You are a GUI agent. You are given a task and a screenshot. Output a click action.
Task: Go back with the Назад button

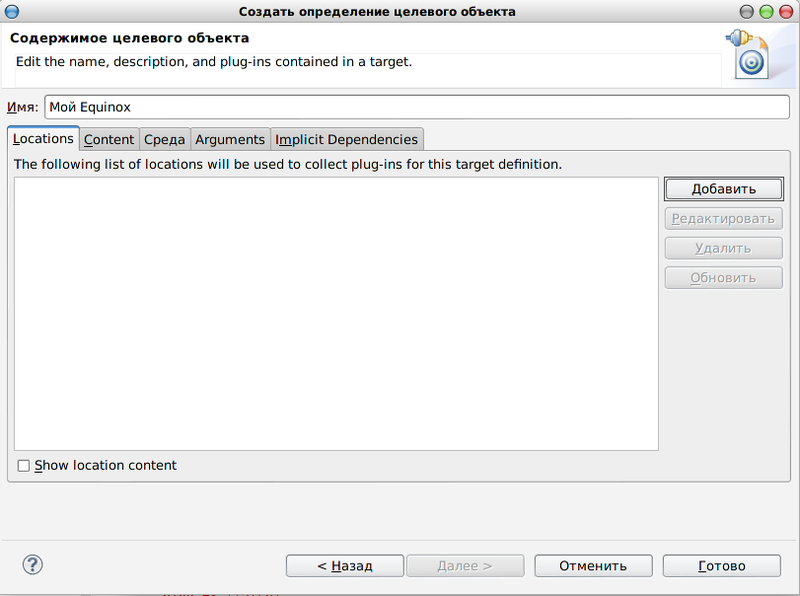pos(345,566)
